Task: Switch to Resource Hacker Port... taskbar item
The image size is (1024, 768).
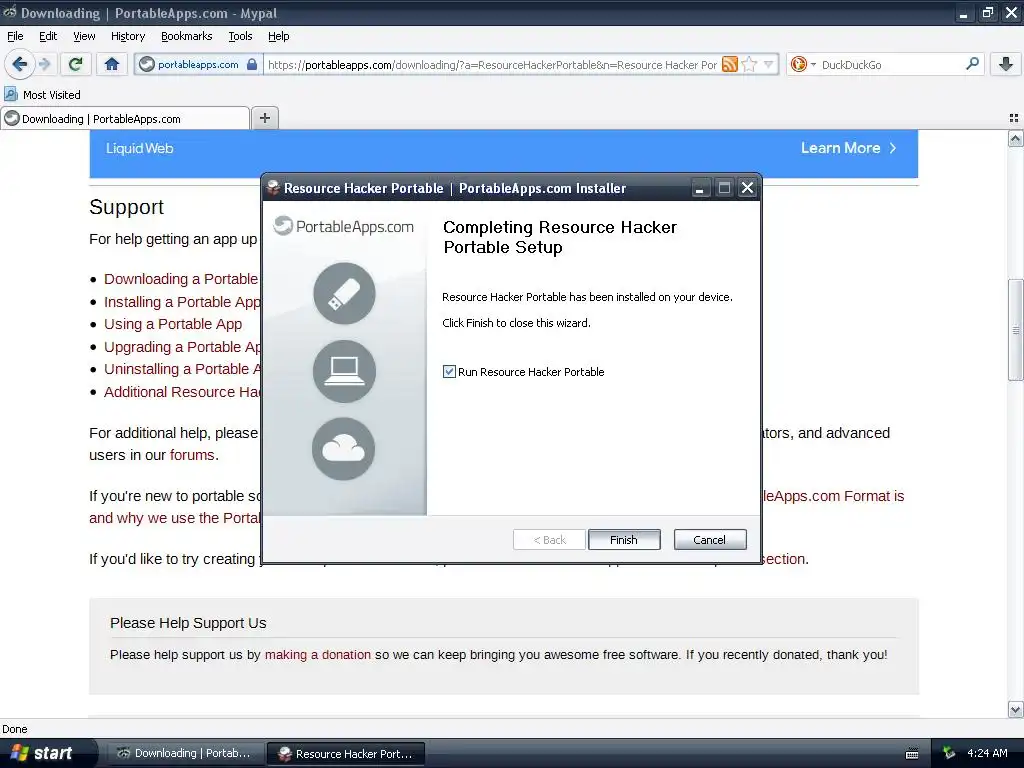Action: [x=345, y=754]
